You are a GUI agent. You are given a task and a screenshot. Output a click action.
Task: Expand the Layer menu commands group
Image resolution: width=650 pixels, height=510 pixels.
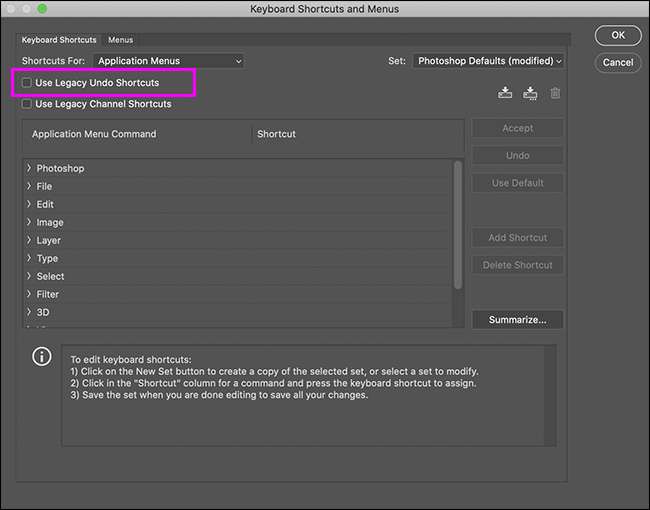click(29, 240)
